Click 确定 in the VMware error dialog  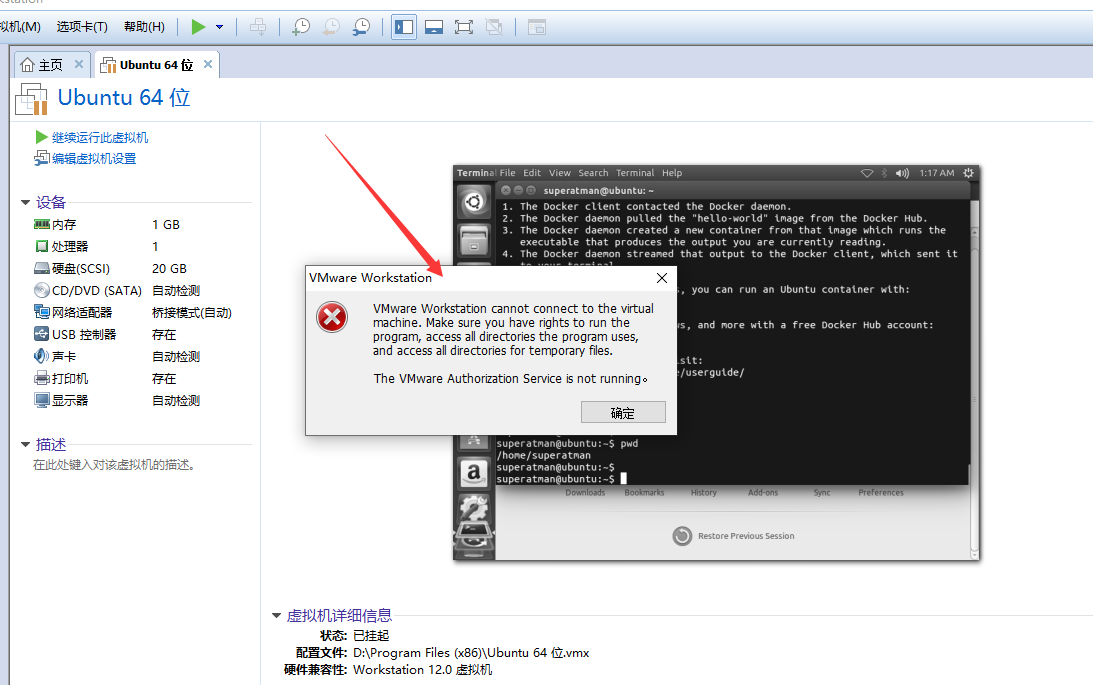click(623, 412)
